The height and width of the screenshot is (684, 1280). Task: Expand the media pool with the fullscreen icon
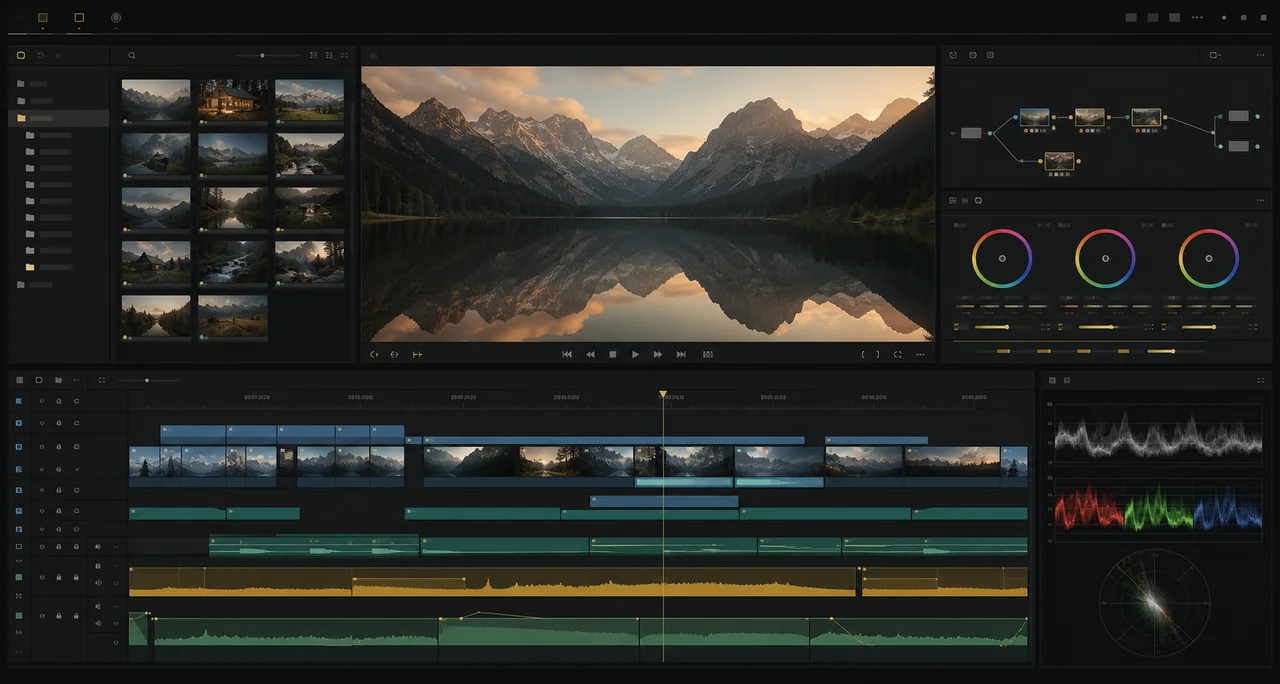point(345,56)
